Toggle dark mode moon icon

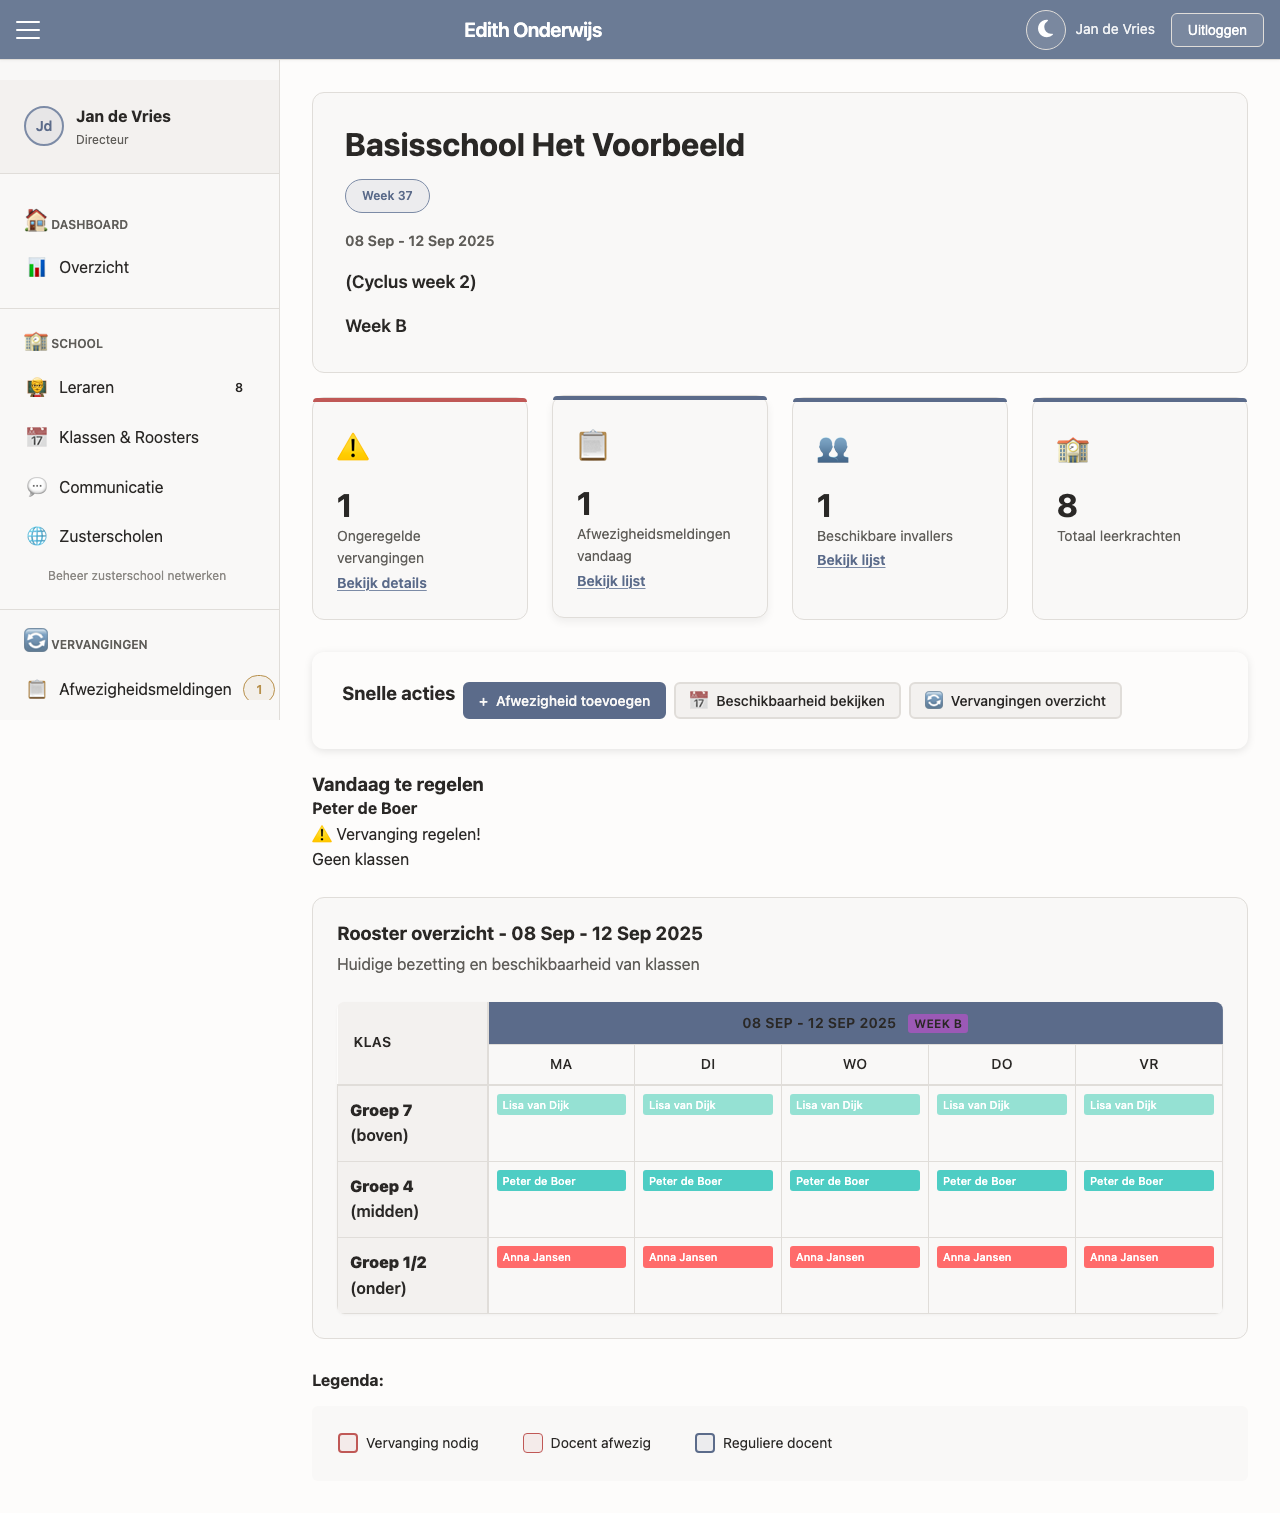point(1046,30)
